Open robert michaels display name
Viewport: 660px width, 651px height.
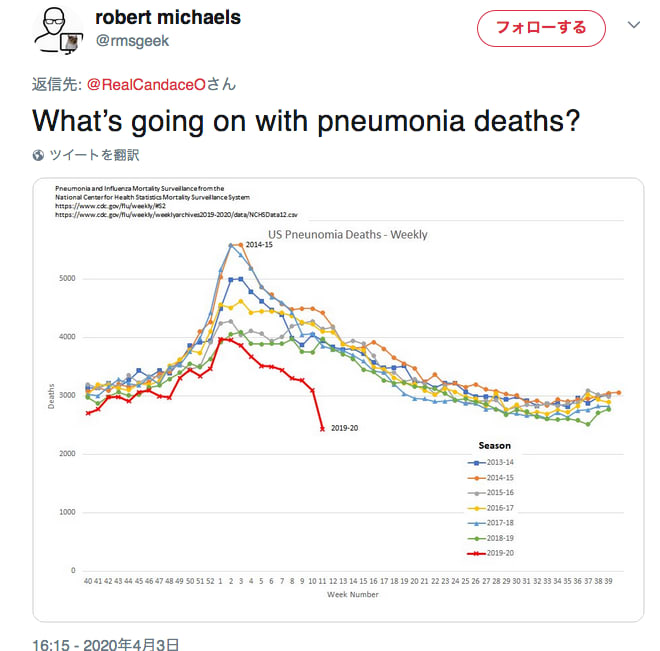pos(168,18)
